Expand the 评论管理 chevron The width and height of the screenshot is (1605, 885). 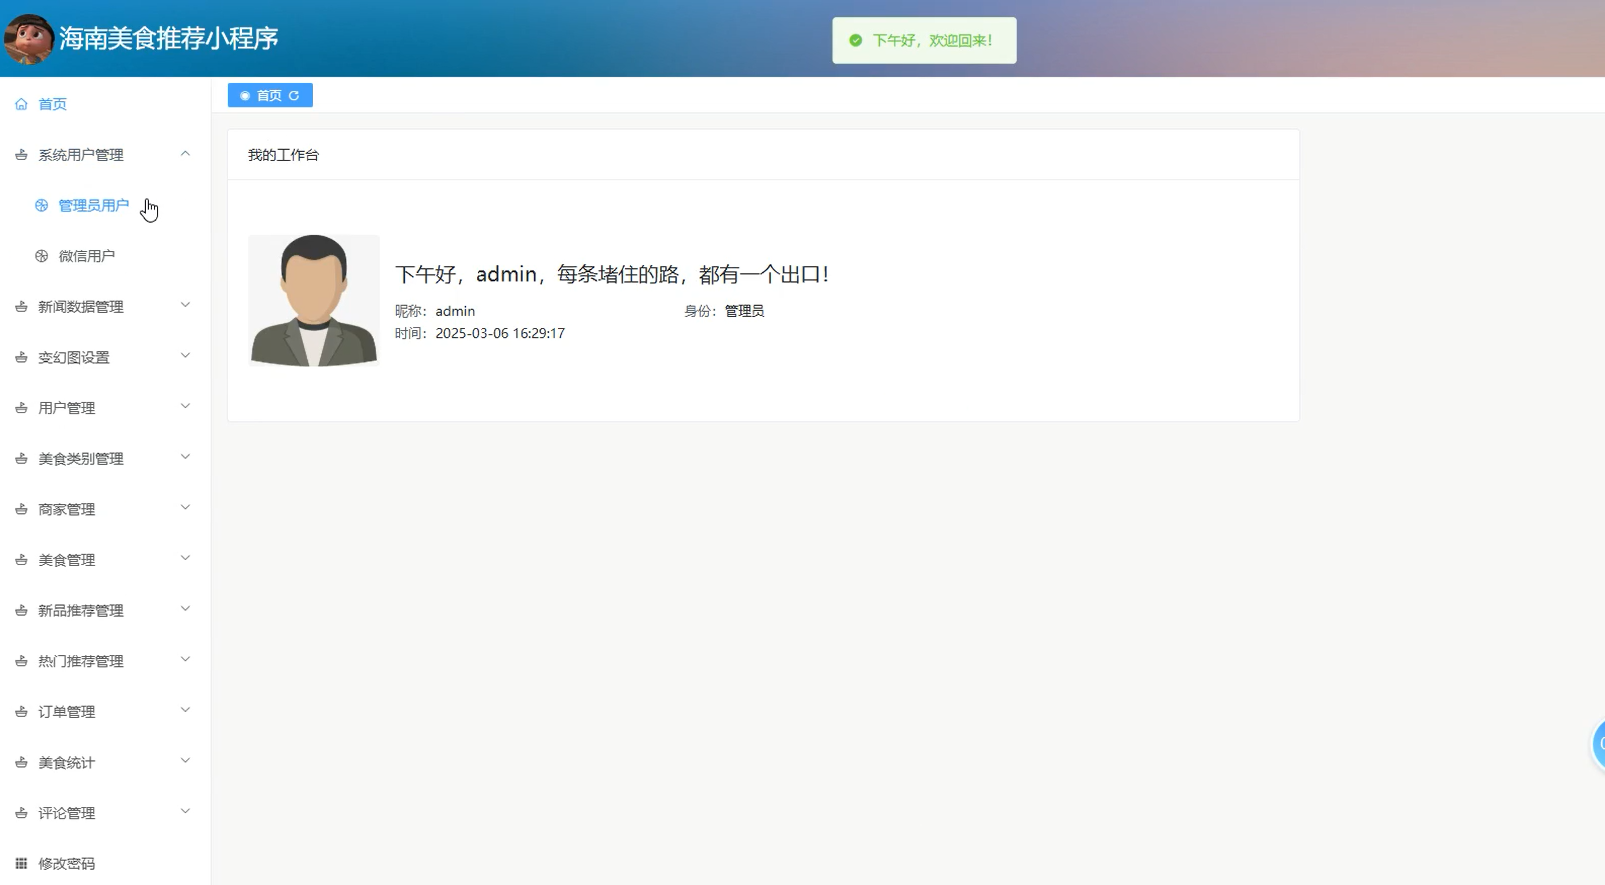tap(185, 812)
